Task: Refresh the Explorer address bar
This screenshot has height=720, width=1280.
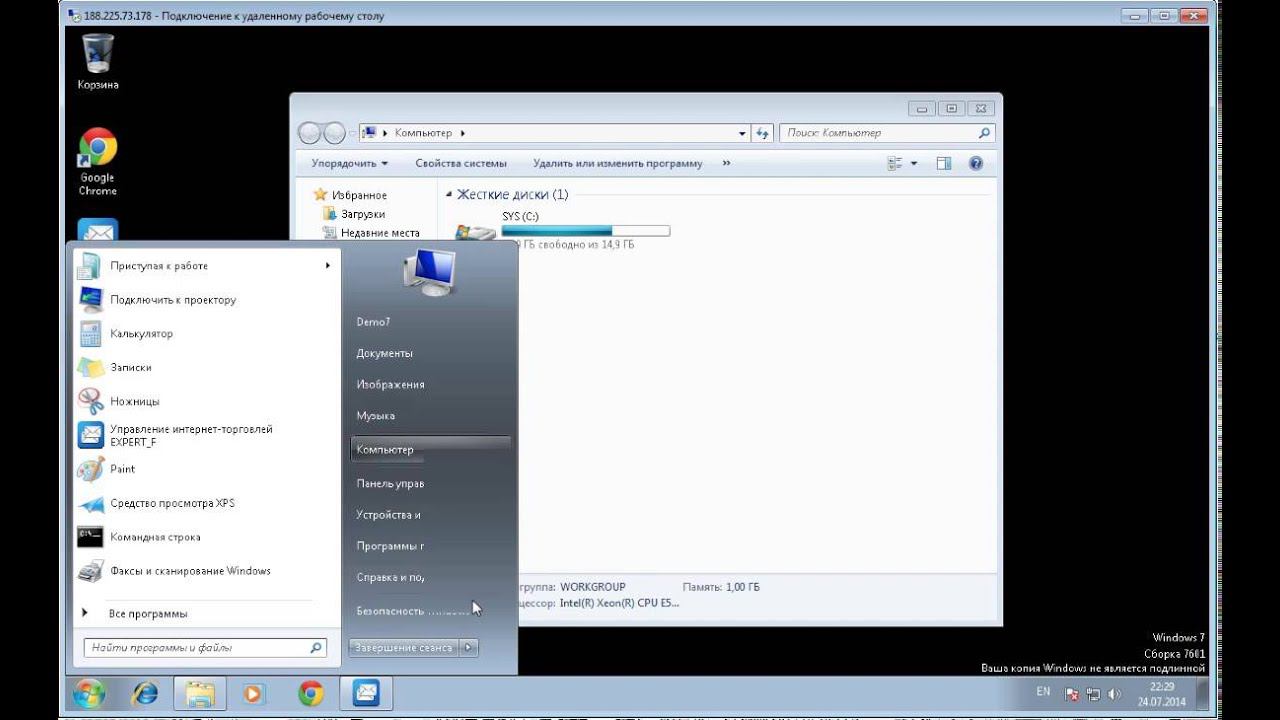Action: 763,133
